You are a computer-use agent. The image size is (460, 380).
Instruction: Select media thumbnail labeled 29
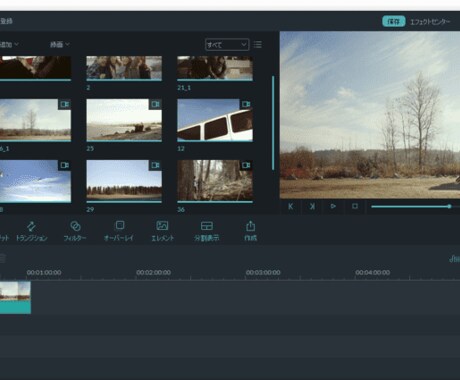coord(124,181)
